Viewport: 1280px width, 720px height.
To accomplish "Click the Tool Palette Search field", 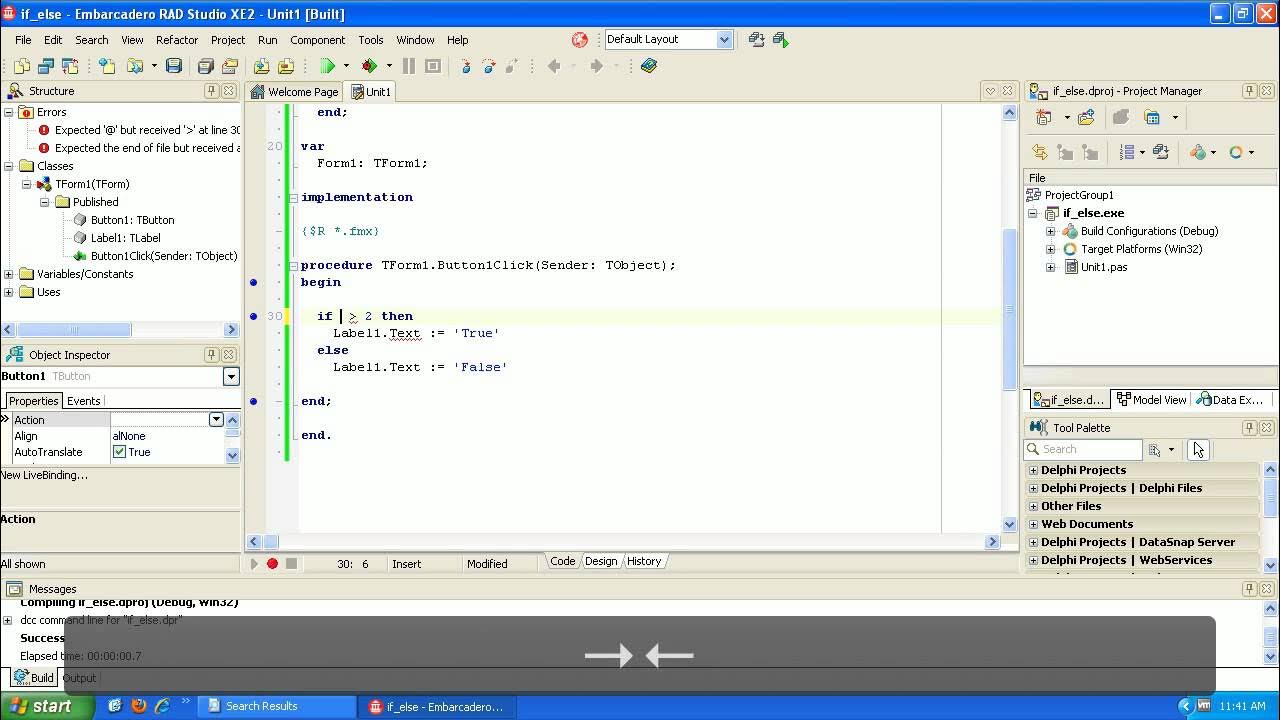I will click(1085, 450).
